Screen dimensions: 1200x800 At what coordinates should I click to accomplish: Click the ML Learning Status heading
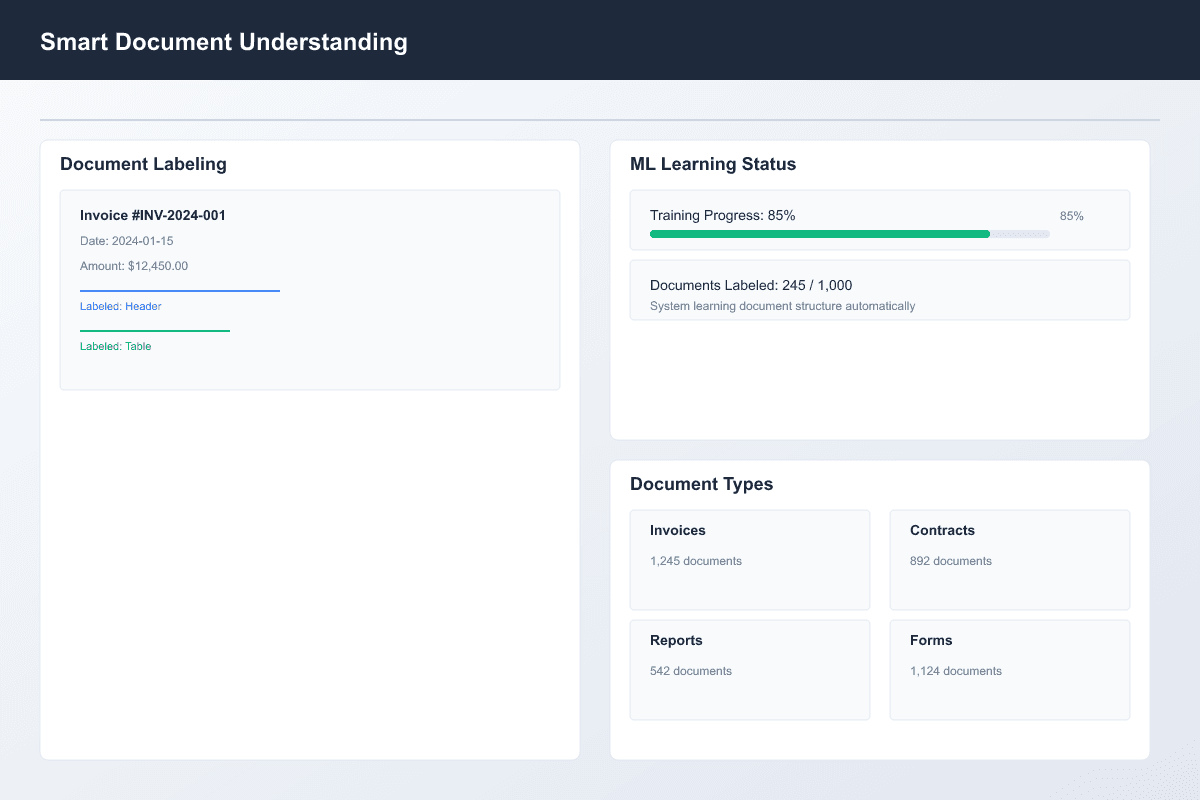pyautogui.click(x=713, y=164)
